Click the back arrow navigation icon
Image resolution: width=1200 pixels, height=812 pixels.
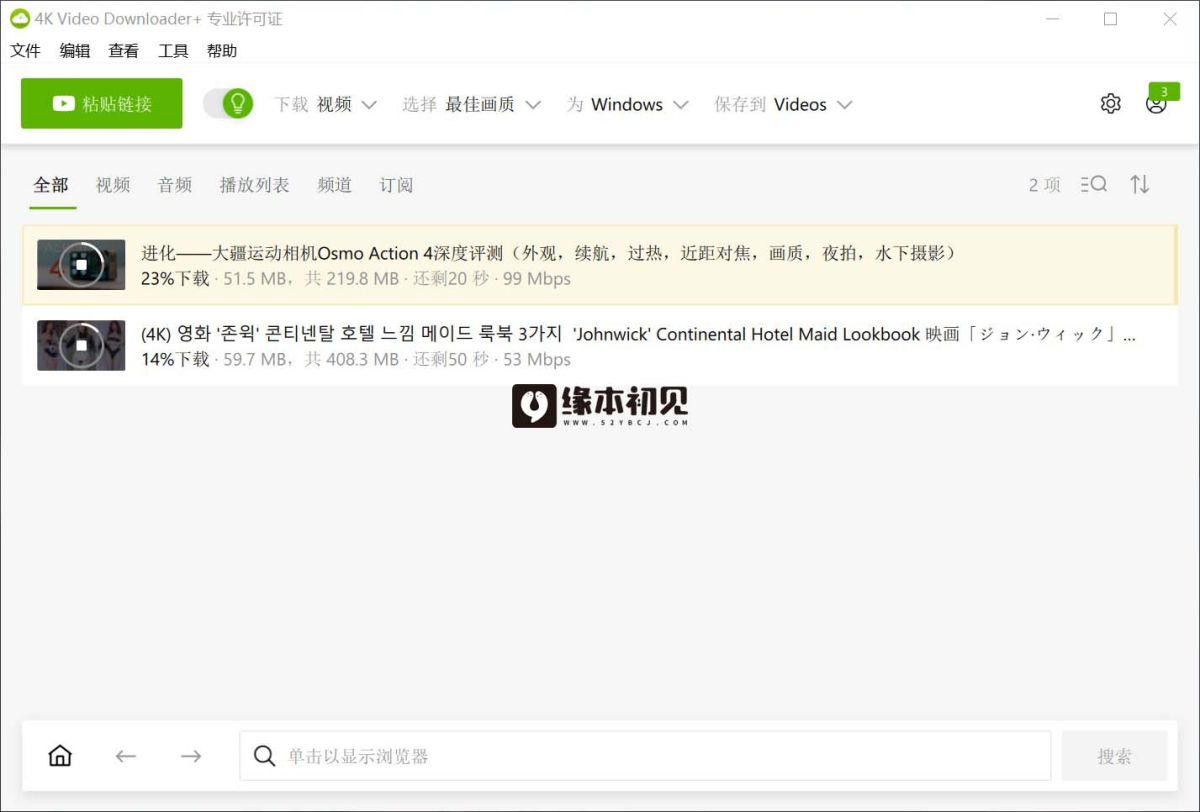125,756
